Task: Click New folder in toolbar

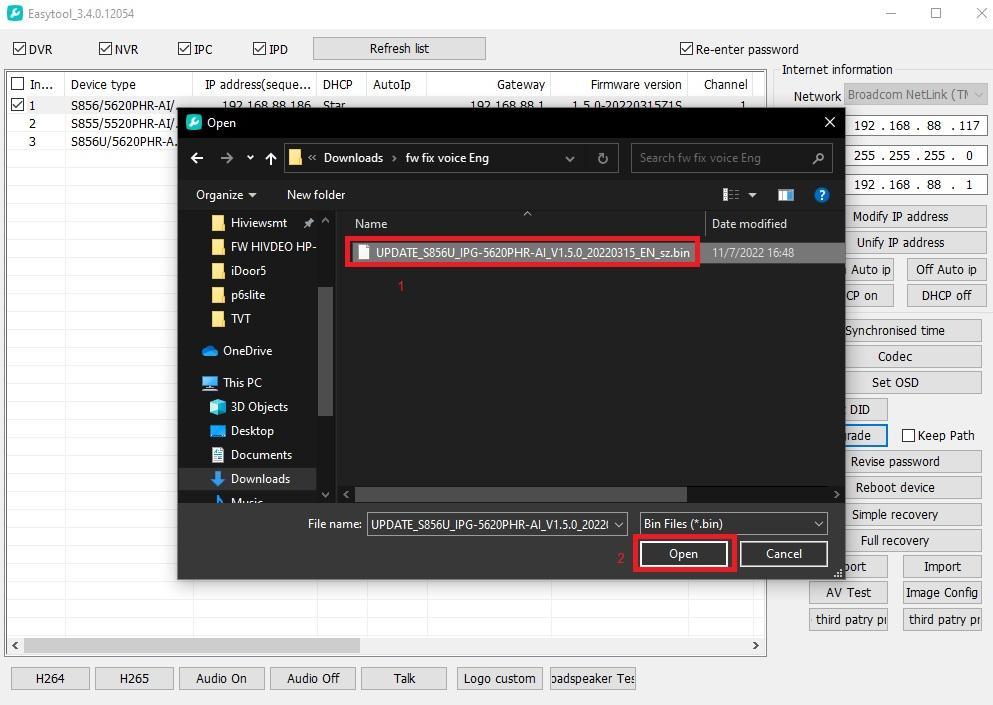Action: (x=316, y=195)
